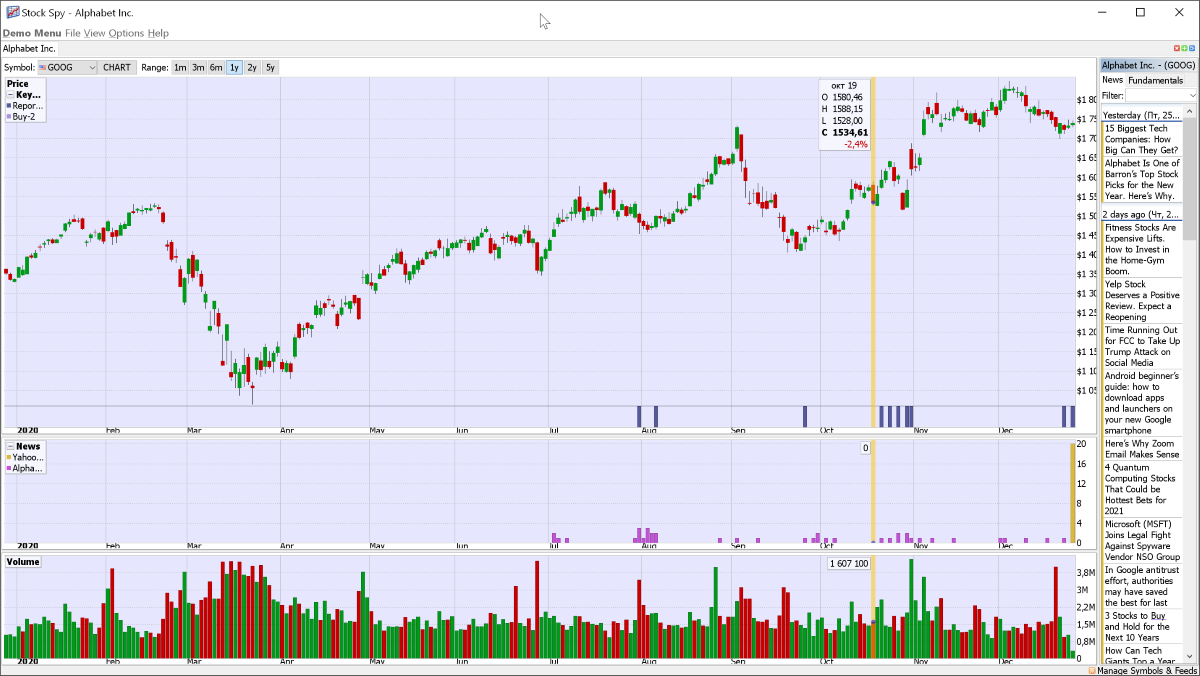The image size is (1200, 676).
Task: Open 'How Can Tech Giants Top a Year' article
Action: (1142, 655)
